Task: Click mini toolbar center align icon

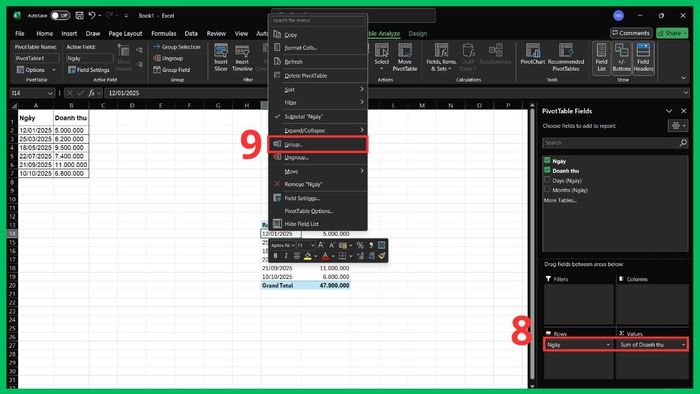Action: [x=296, y=256]
